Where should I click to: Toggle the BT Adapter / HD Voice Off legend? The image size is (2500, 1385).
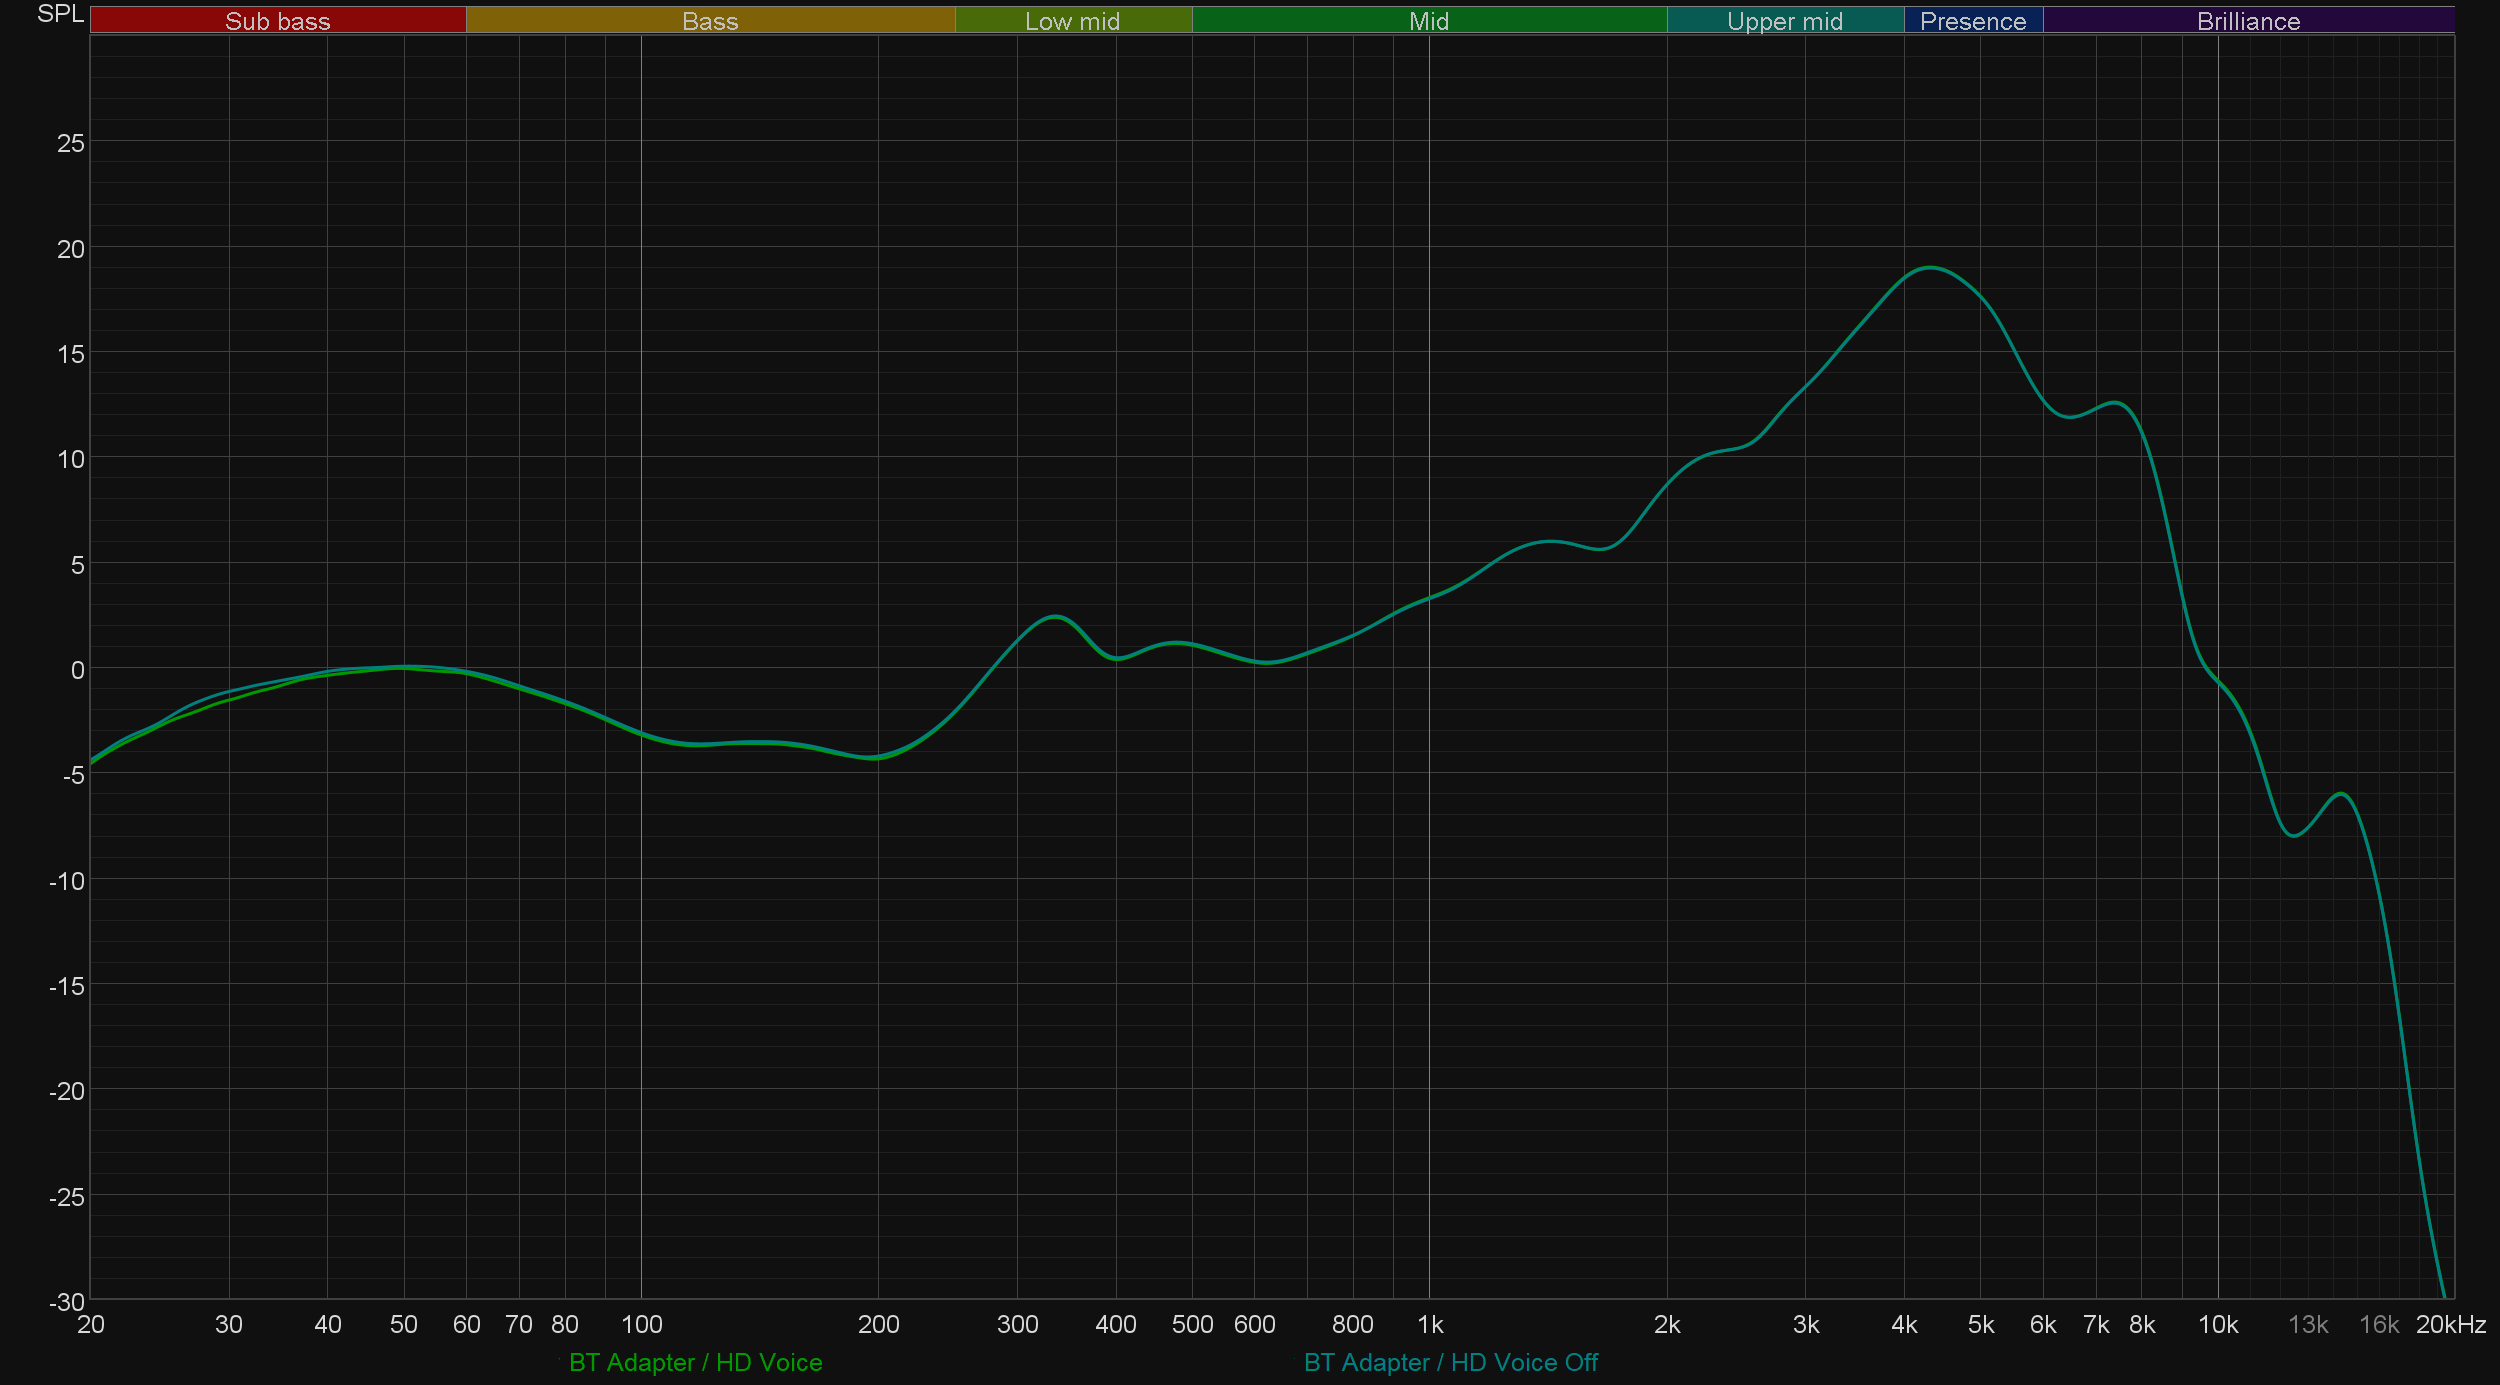(x=1450, y=1362)
